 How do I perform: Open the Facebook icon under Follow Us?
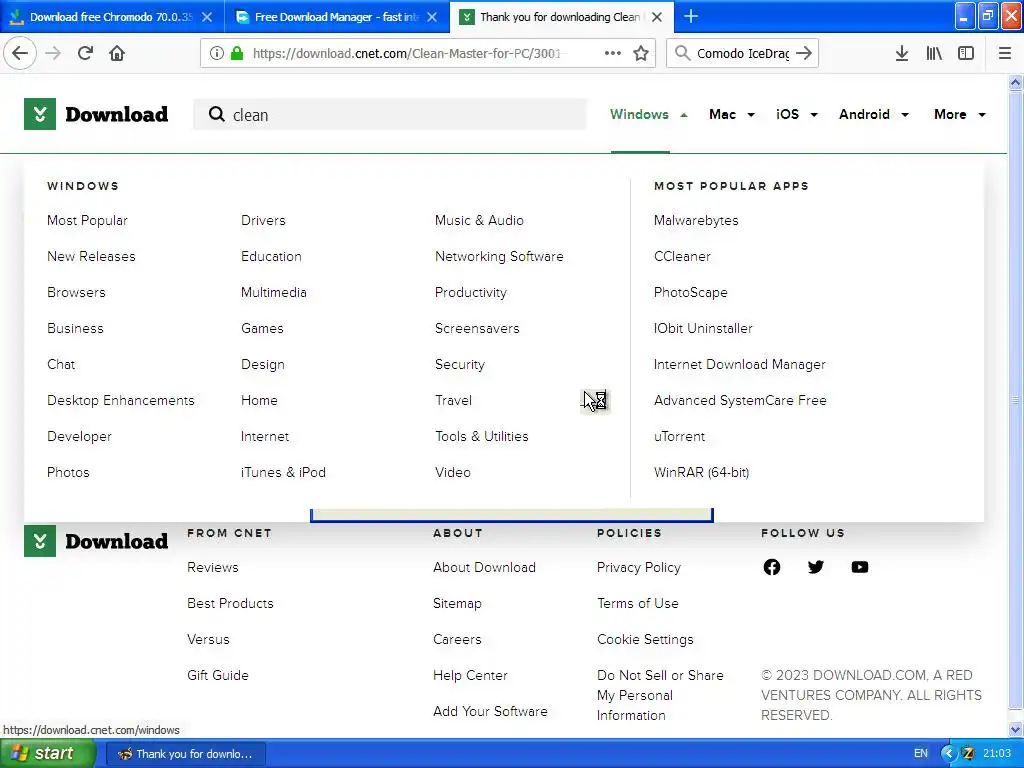click(772, 567)
